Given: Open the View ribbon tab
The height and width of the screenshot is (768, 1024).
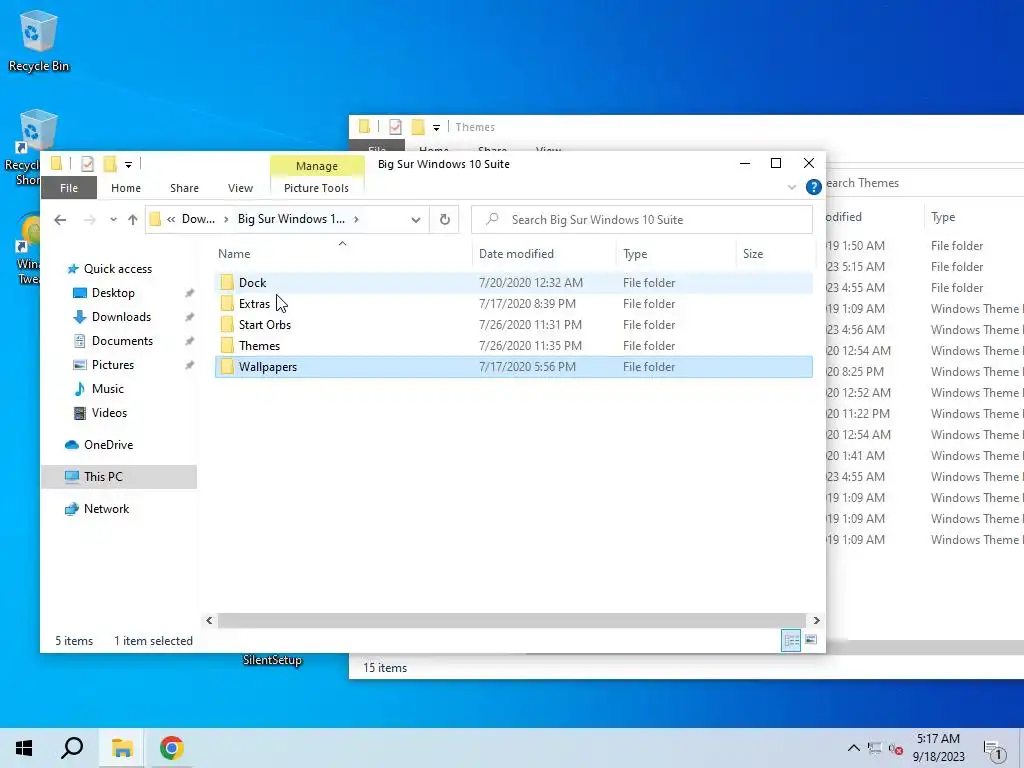Looking at the screenshot, I should (240, 187).
